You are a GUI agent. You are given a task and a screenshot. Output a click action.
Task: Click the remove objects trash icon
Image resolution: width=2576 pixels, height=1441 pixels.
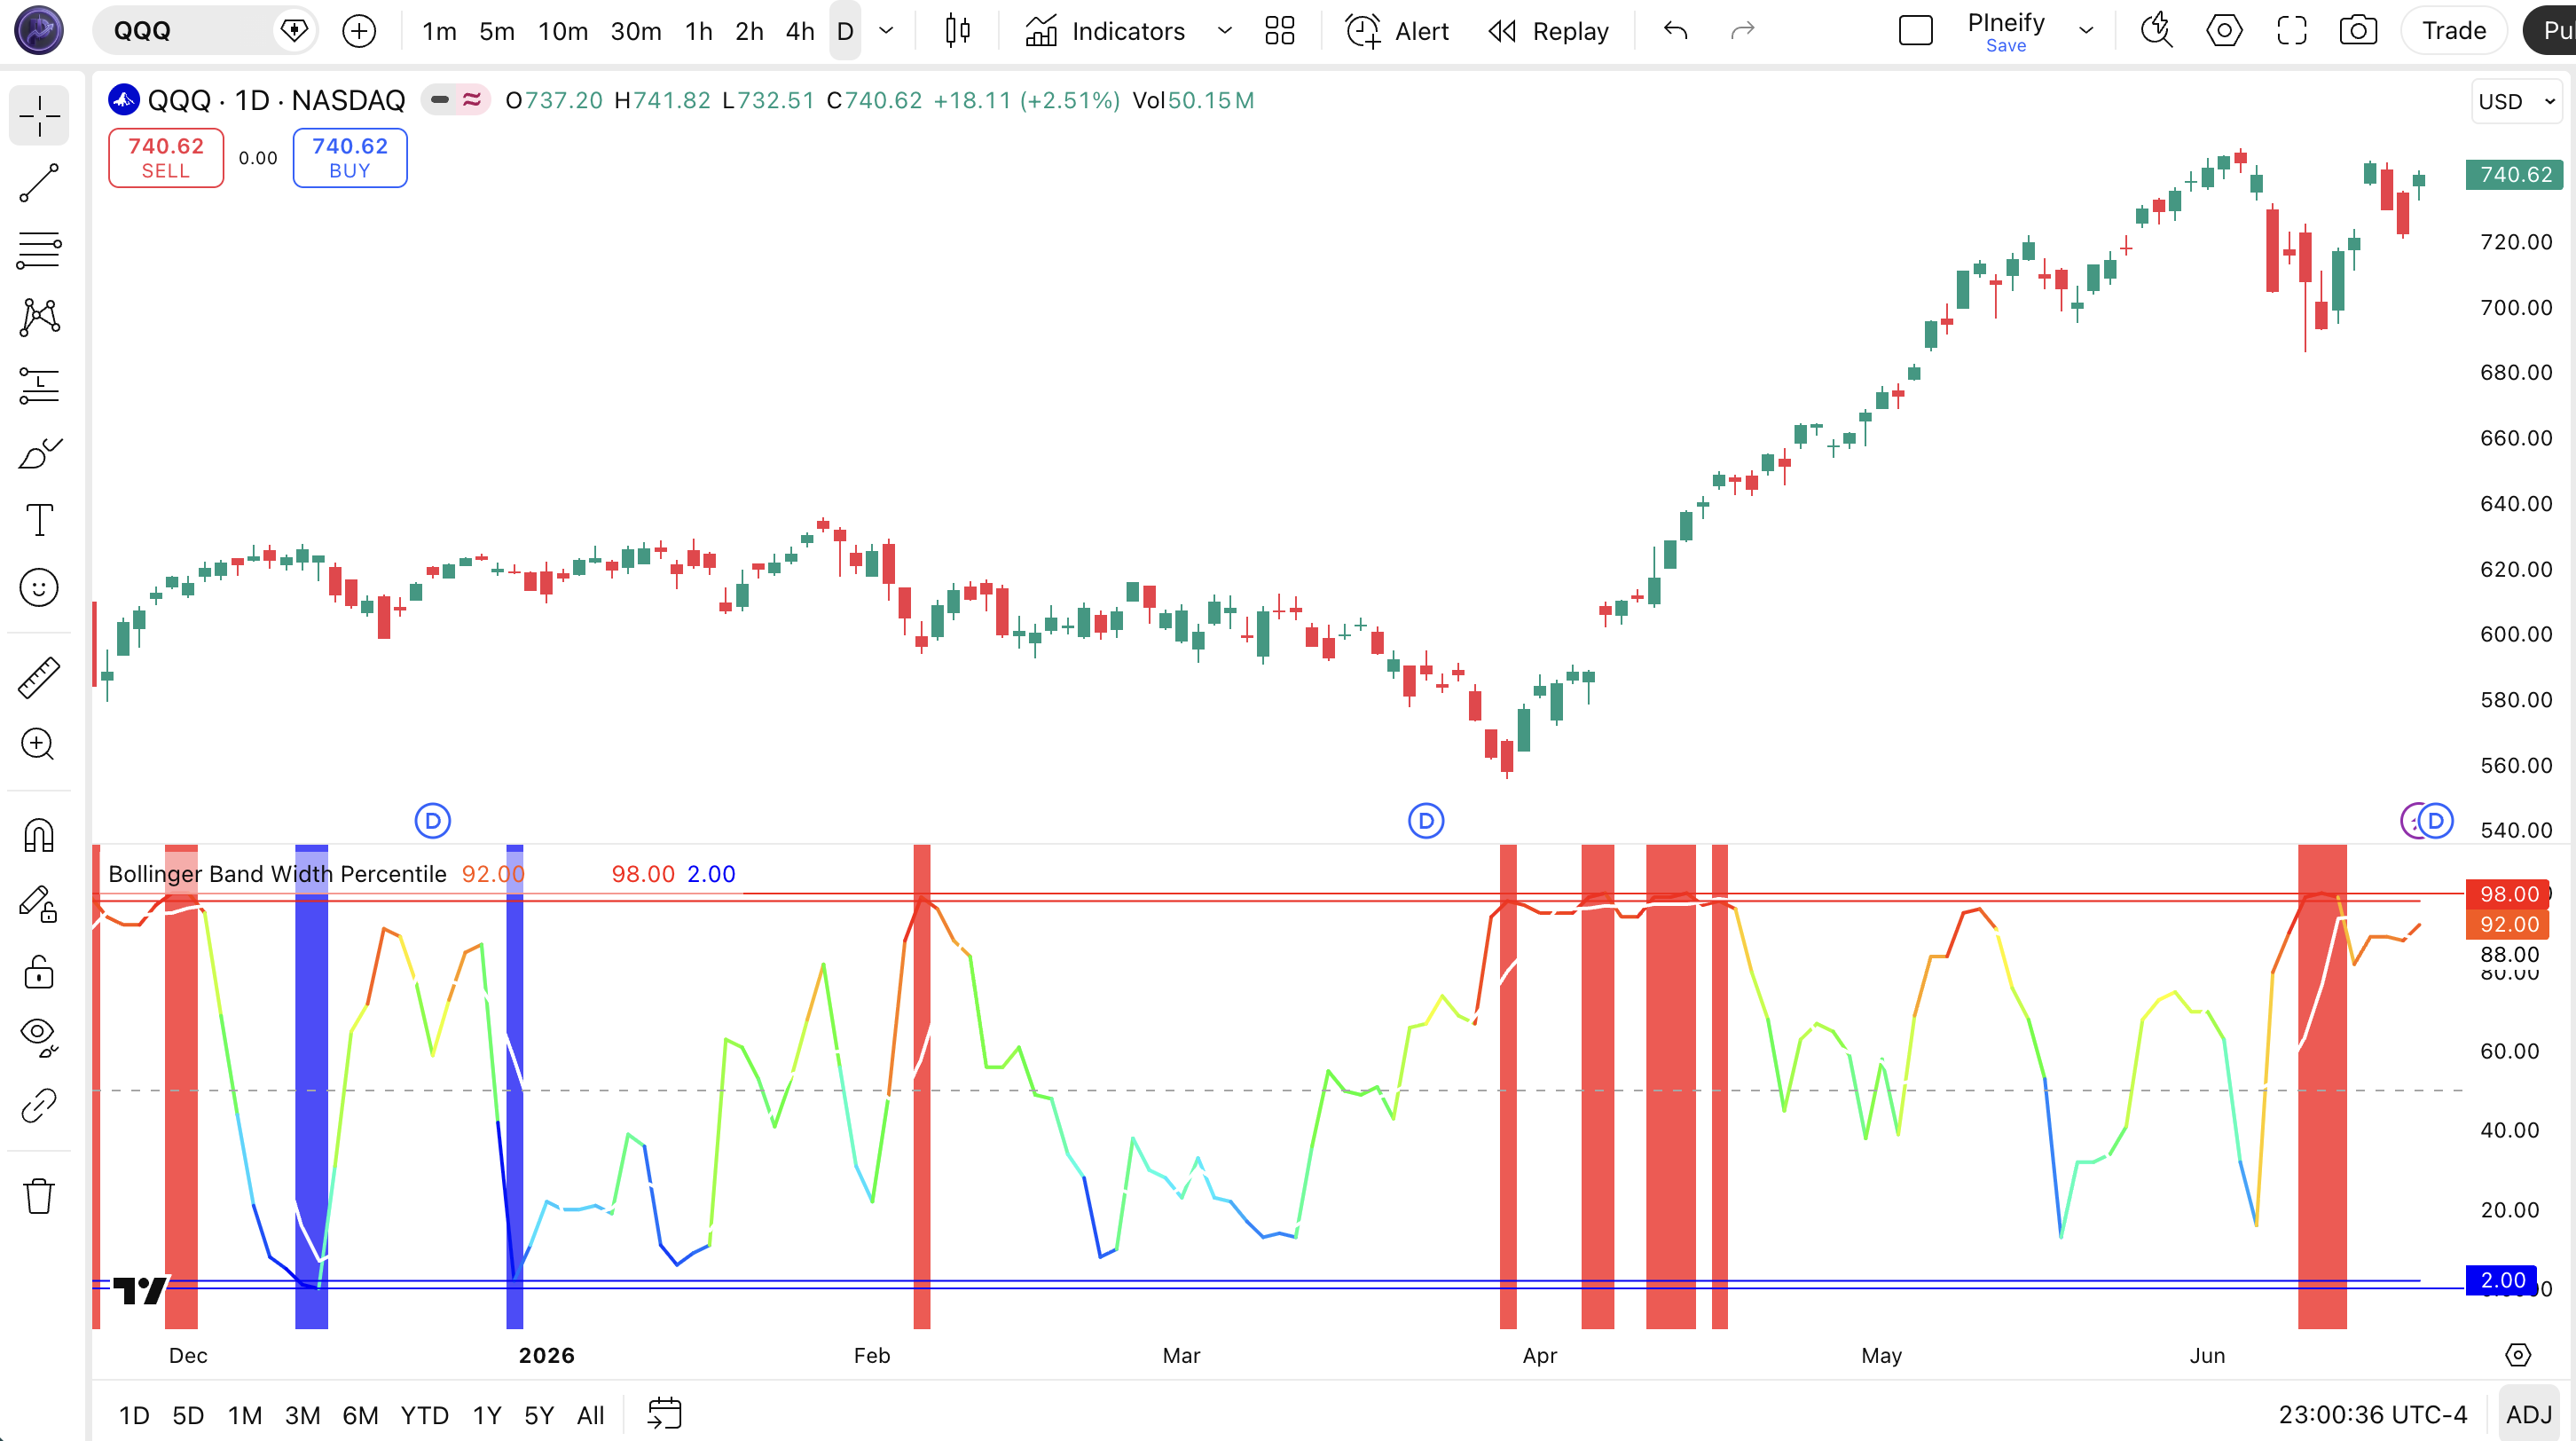[x=39, y=1195]
